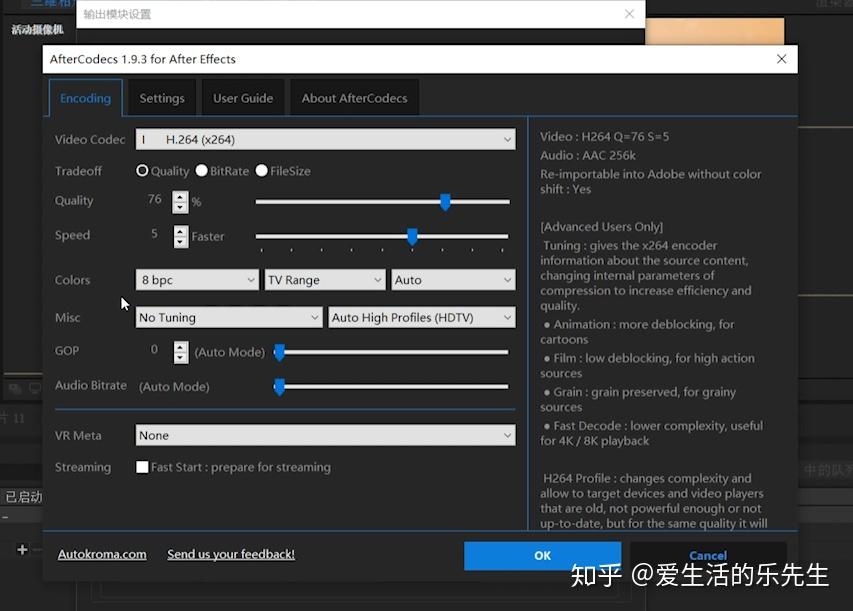Open the Auto High Profiles dropdown

coord(421,316)
